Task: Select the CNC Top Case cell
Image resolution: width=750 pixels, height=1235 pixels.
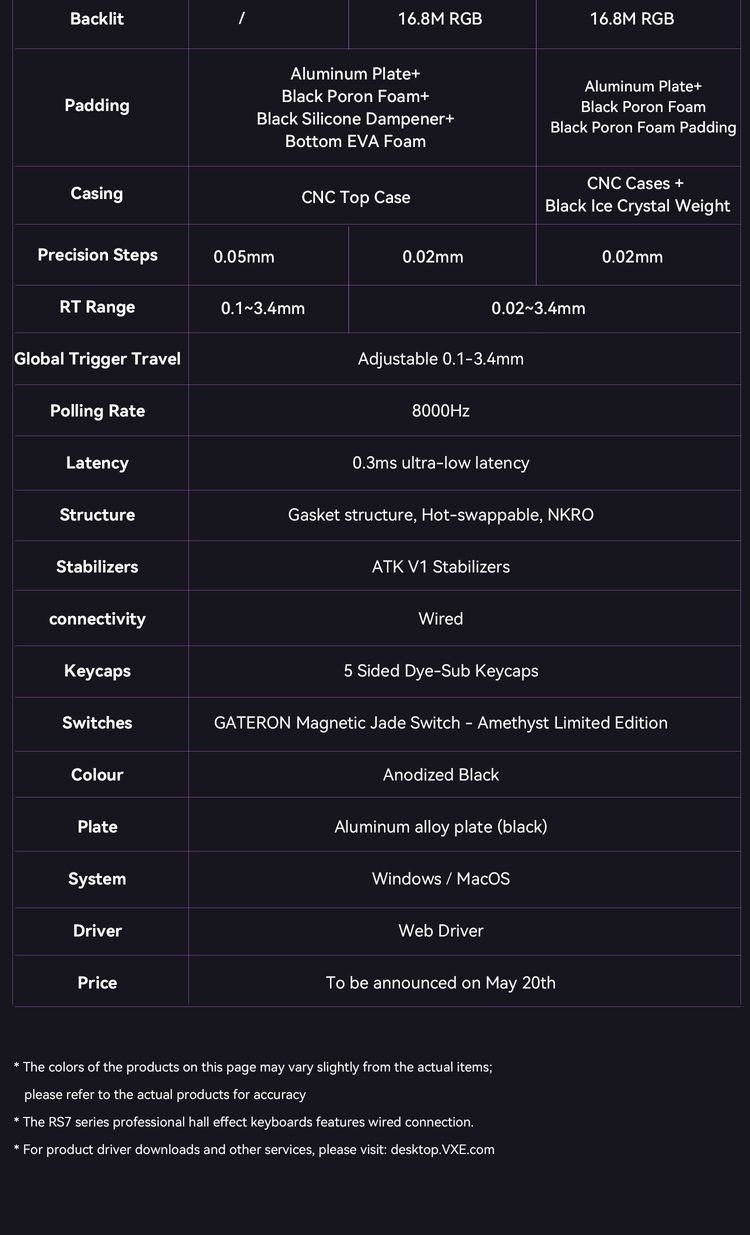Action: [x=356, y=197]
